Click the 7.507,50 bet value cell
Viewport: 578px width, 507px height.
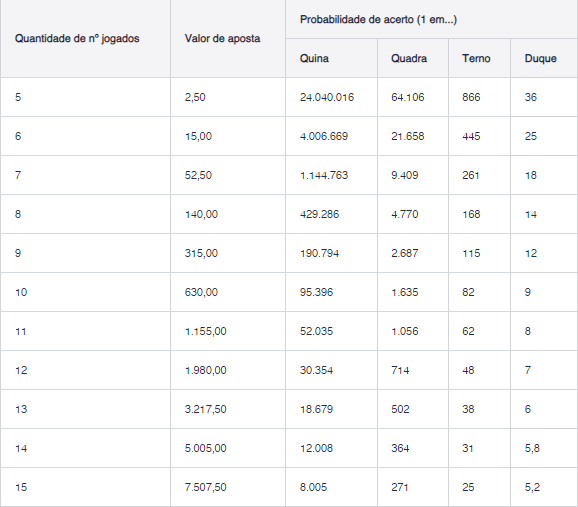click(x=228, y=487)
